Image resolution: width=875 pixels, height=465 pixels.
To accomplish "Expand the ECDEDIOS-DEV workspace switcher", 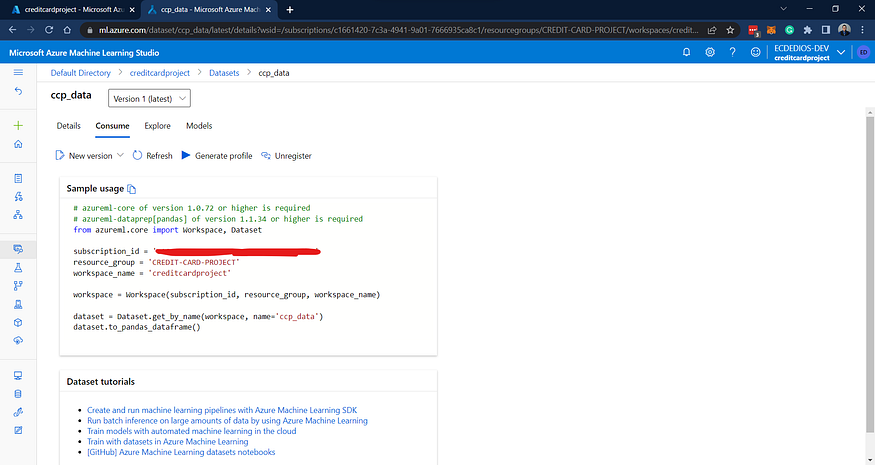I will click(x=840, y=52).
